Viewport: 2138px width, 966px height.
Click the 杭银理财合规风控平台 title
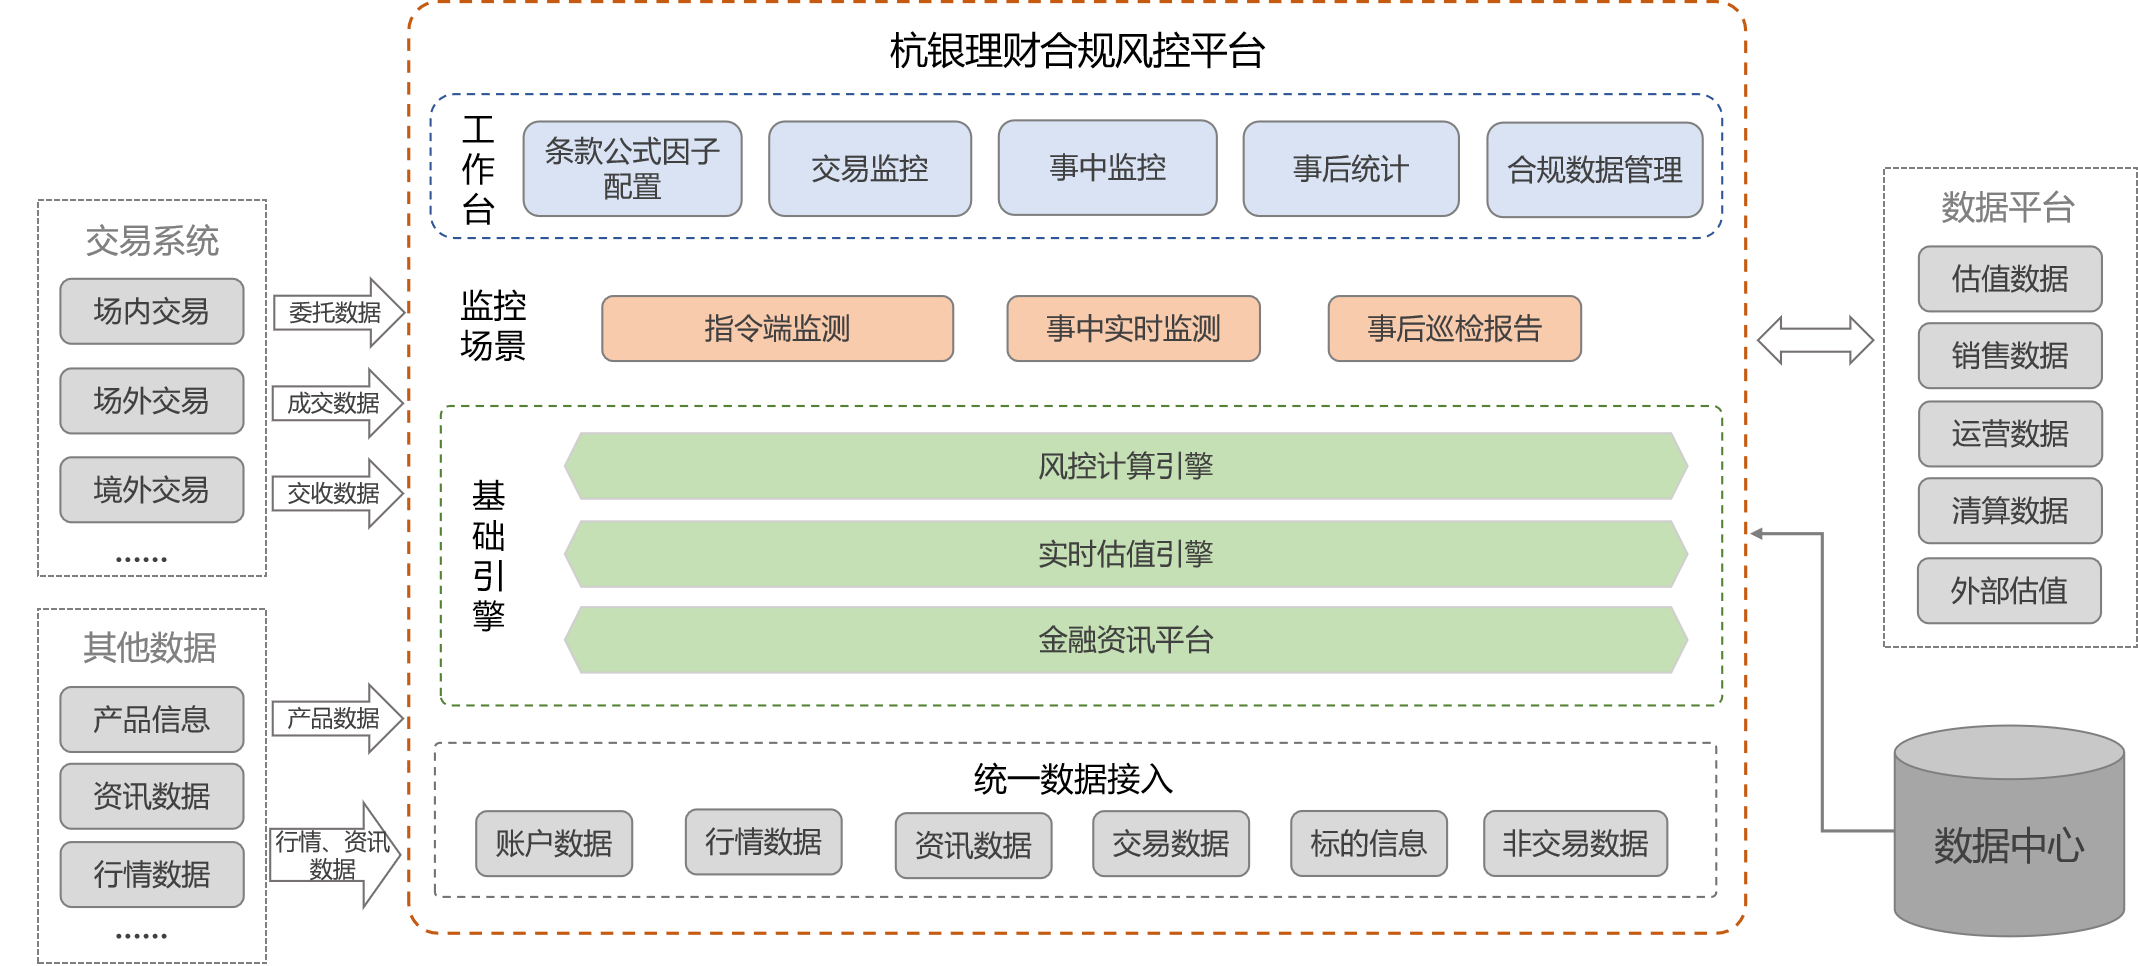(x=1078, y=51)
